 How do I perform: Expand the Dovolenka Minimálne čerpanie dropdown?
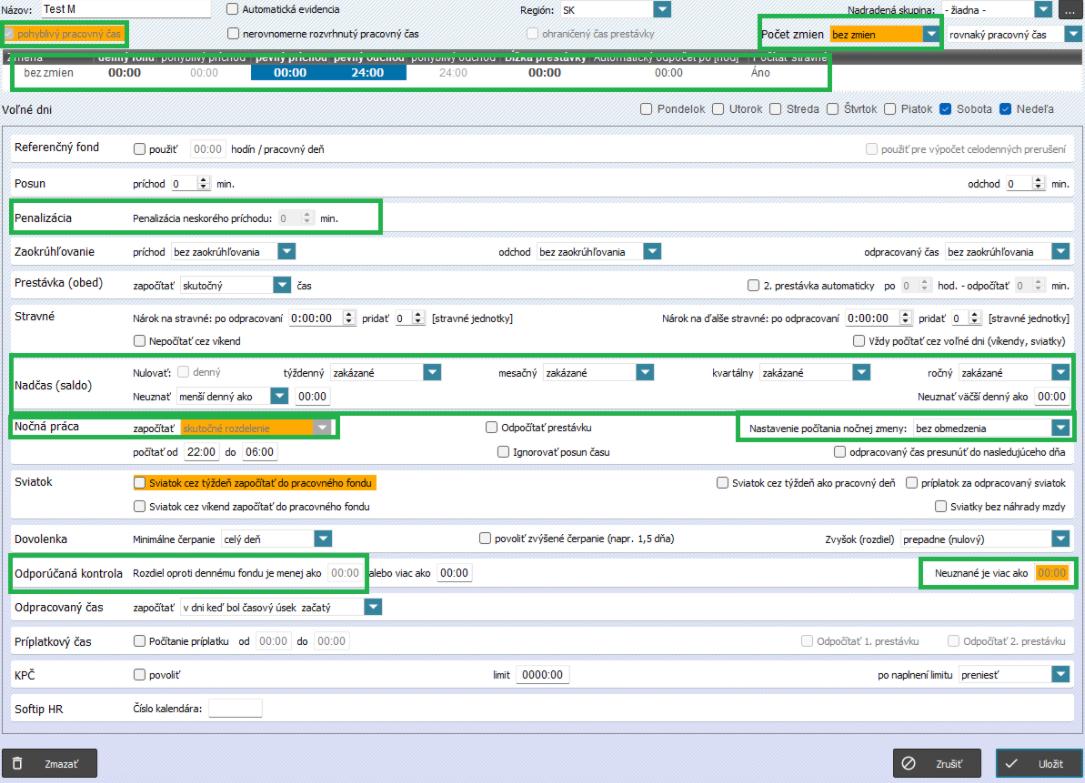pos(322,539)
